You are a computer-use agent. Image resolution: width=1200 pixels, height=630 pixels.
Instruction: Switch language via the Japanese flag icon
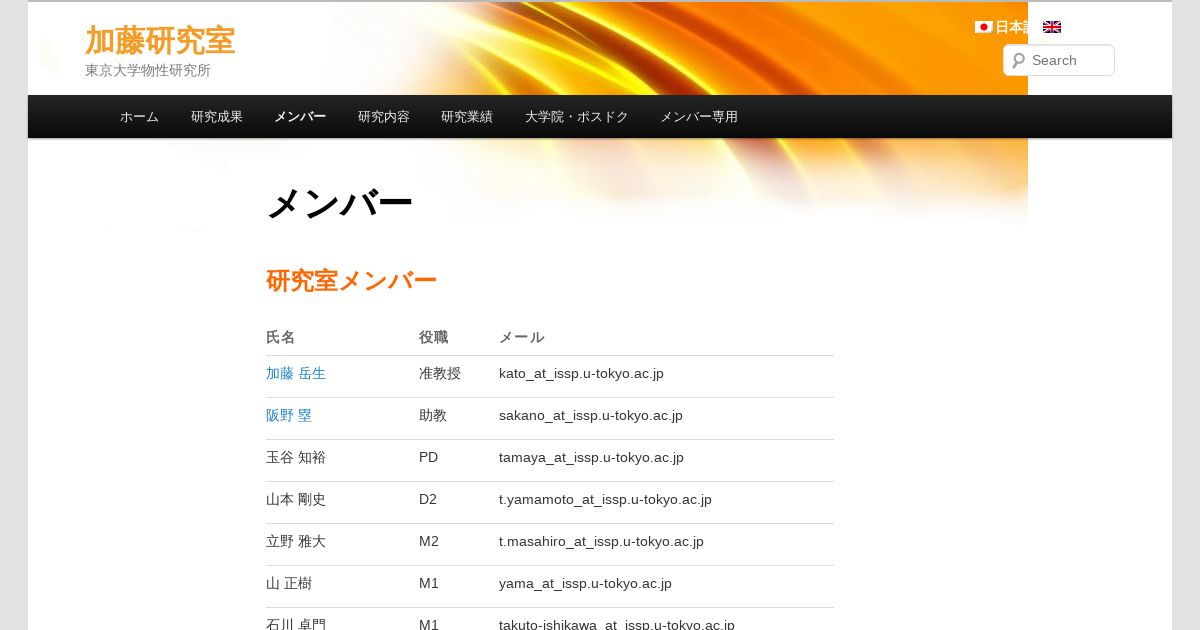point(983,27)
